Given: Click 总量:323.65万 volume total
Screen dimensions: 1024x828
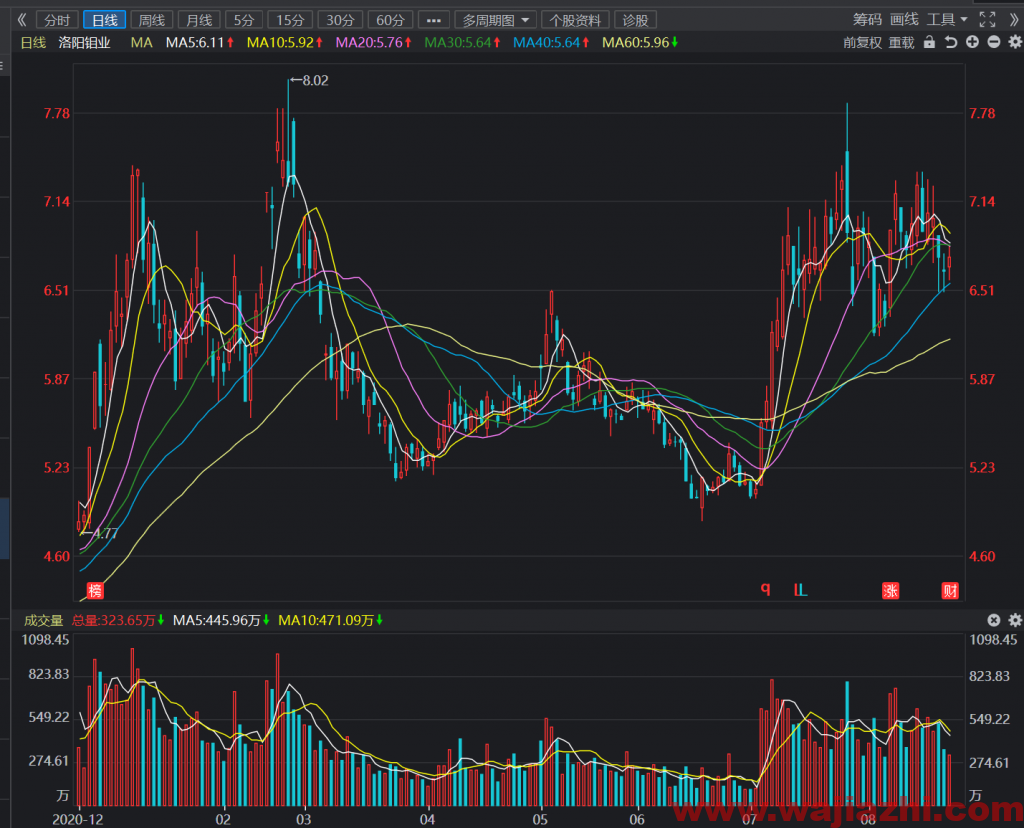Looking at the screenshot, I should pyautogui.click(x=118, y=620).
